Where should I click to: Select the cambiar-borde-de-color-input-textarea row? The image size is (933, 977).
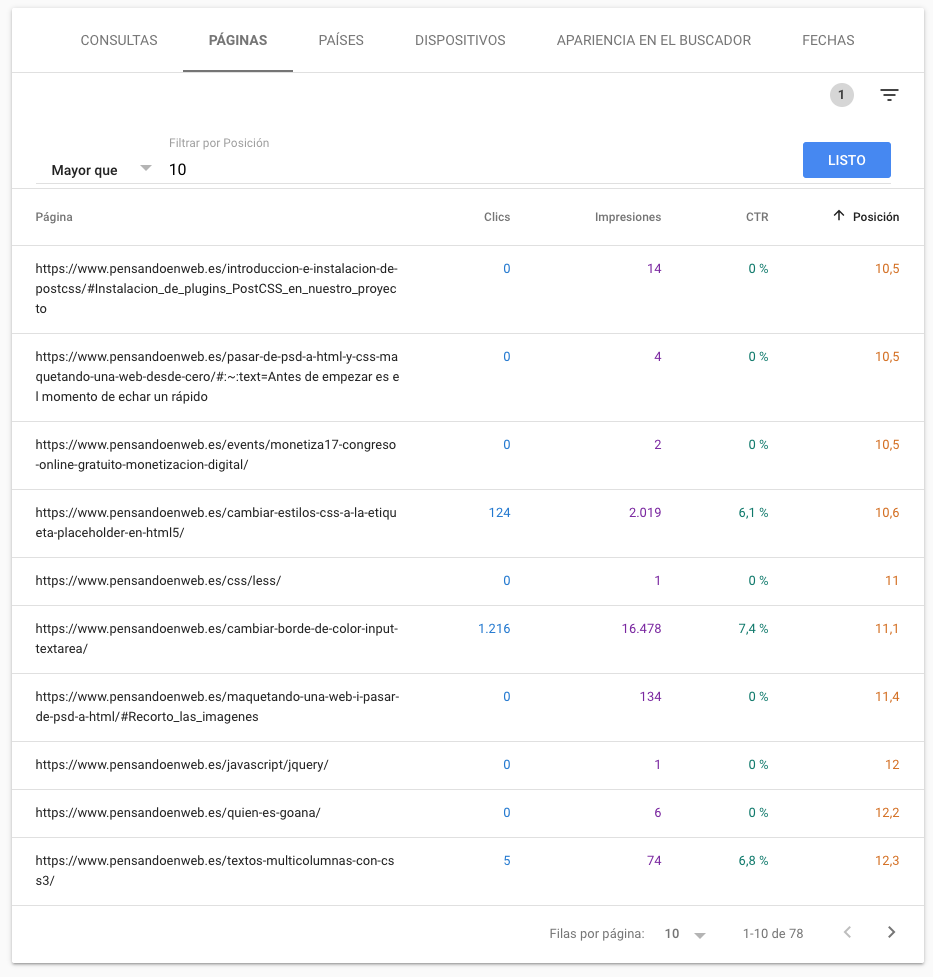pos(467,639)
